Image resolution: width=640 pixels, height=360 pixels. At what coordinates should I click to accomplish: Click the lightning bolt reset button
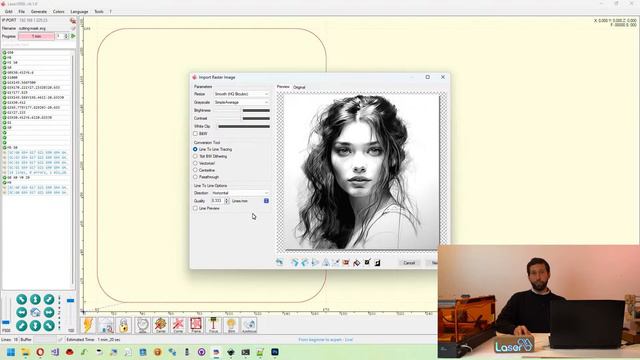coord(88,325)
